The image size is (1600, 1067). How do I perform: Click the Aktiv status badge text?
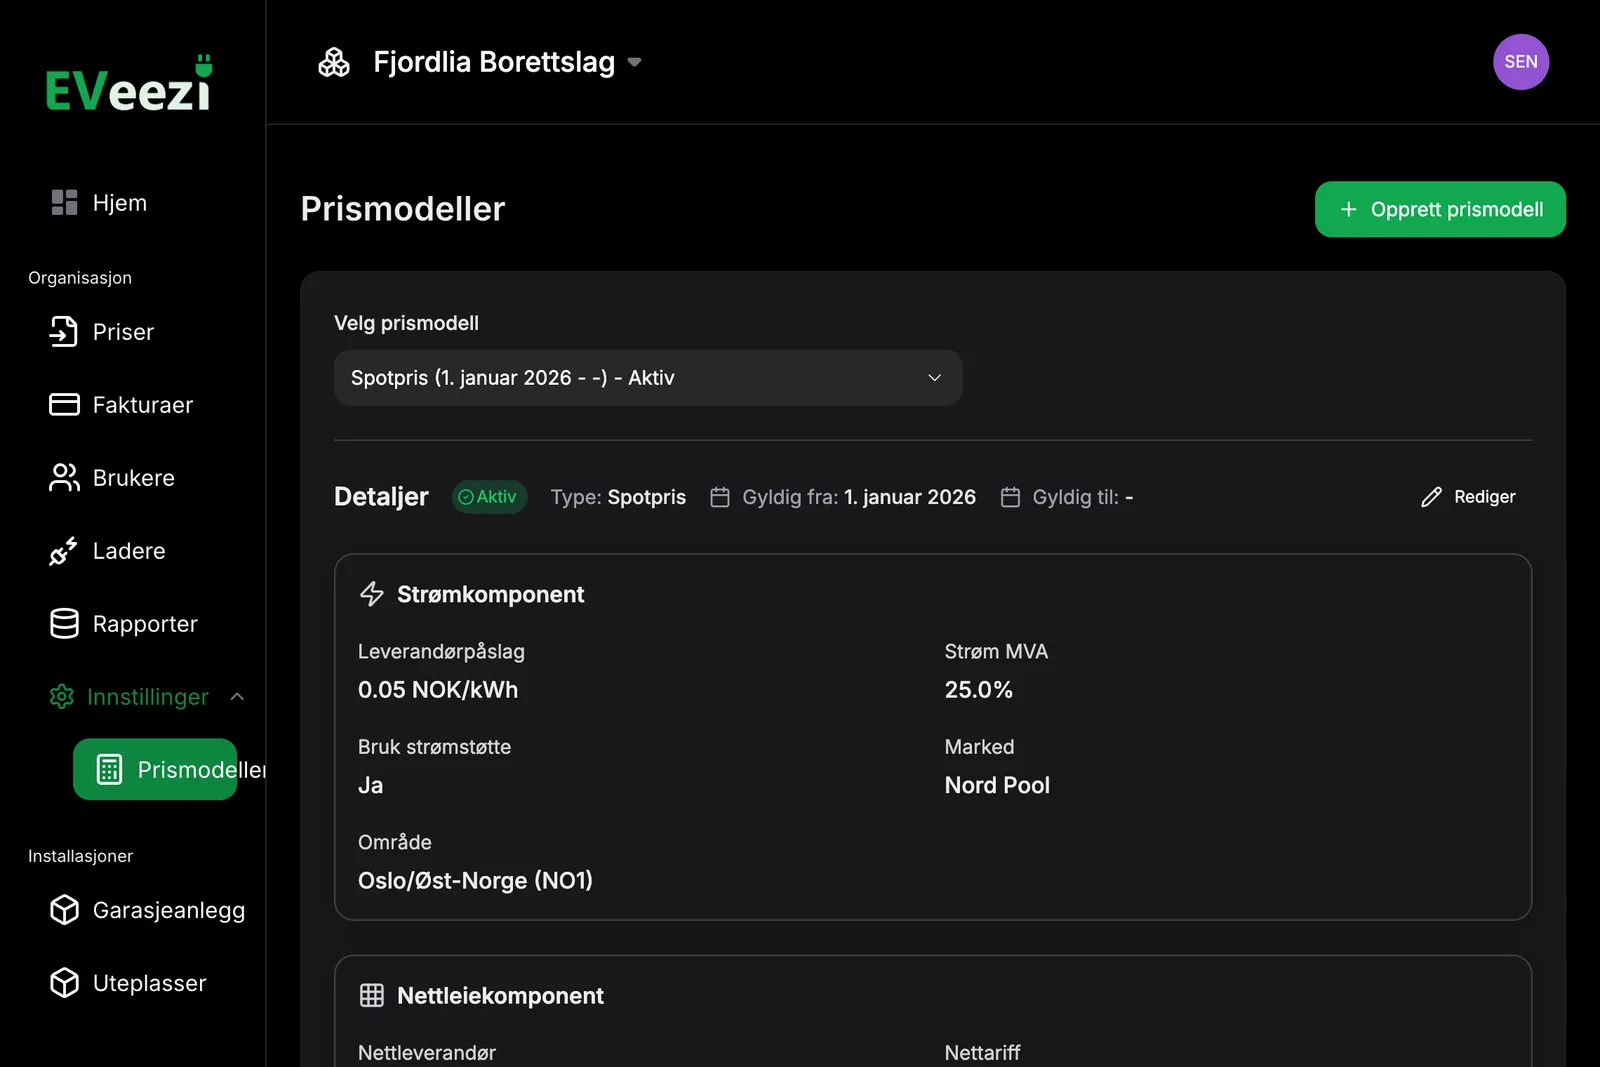click(x=496, y=497)
